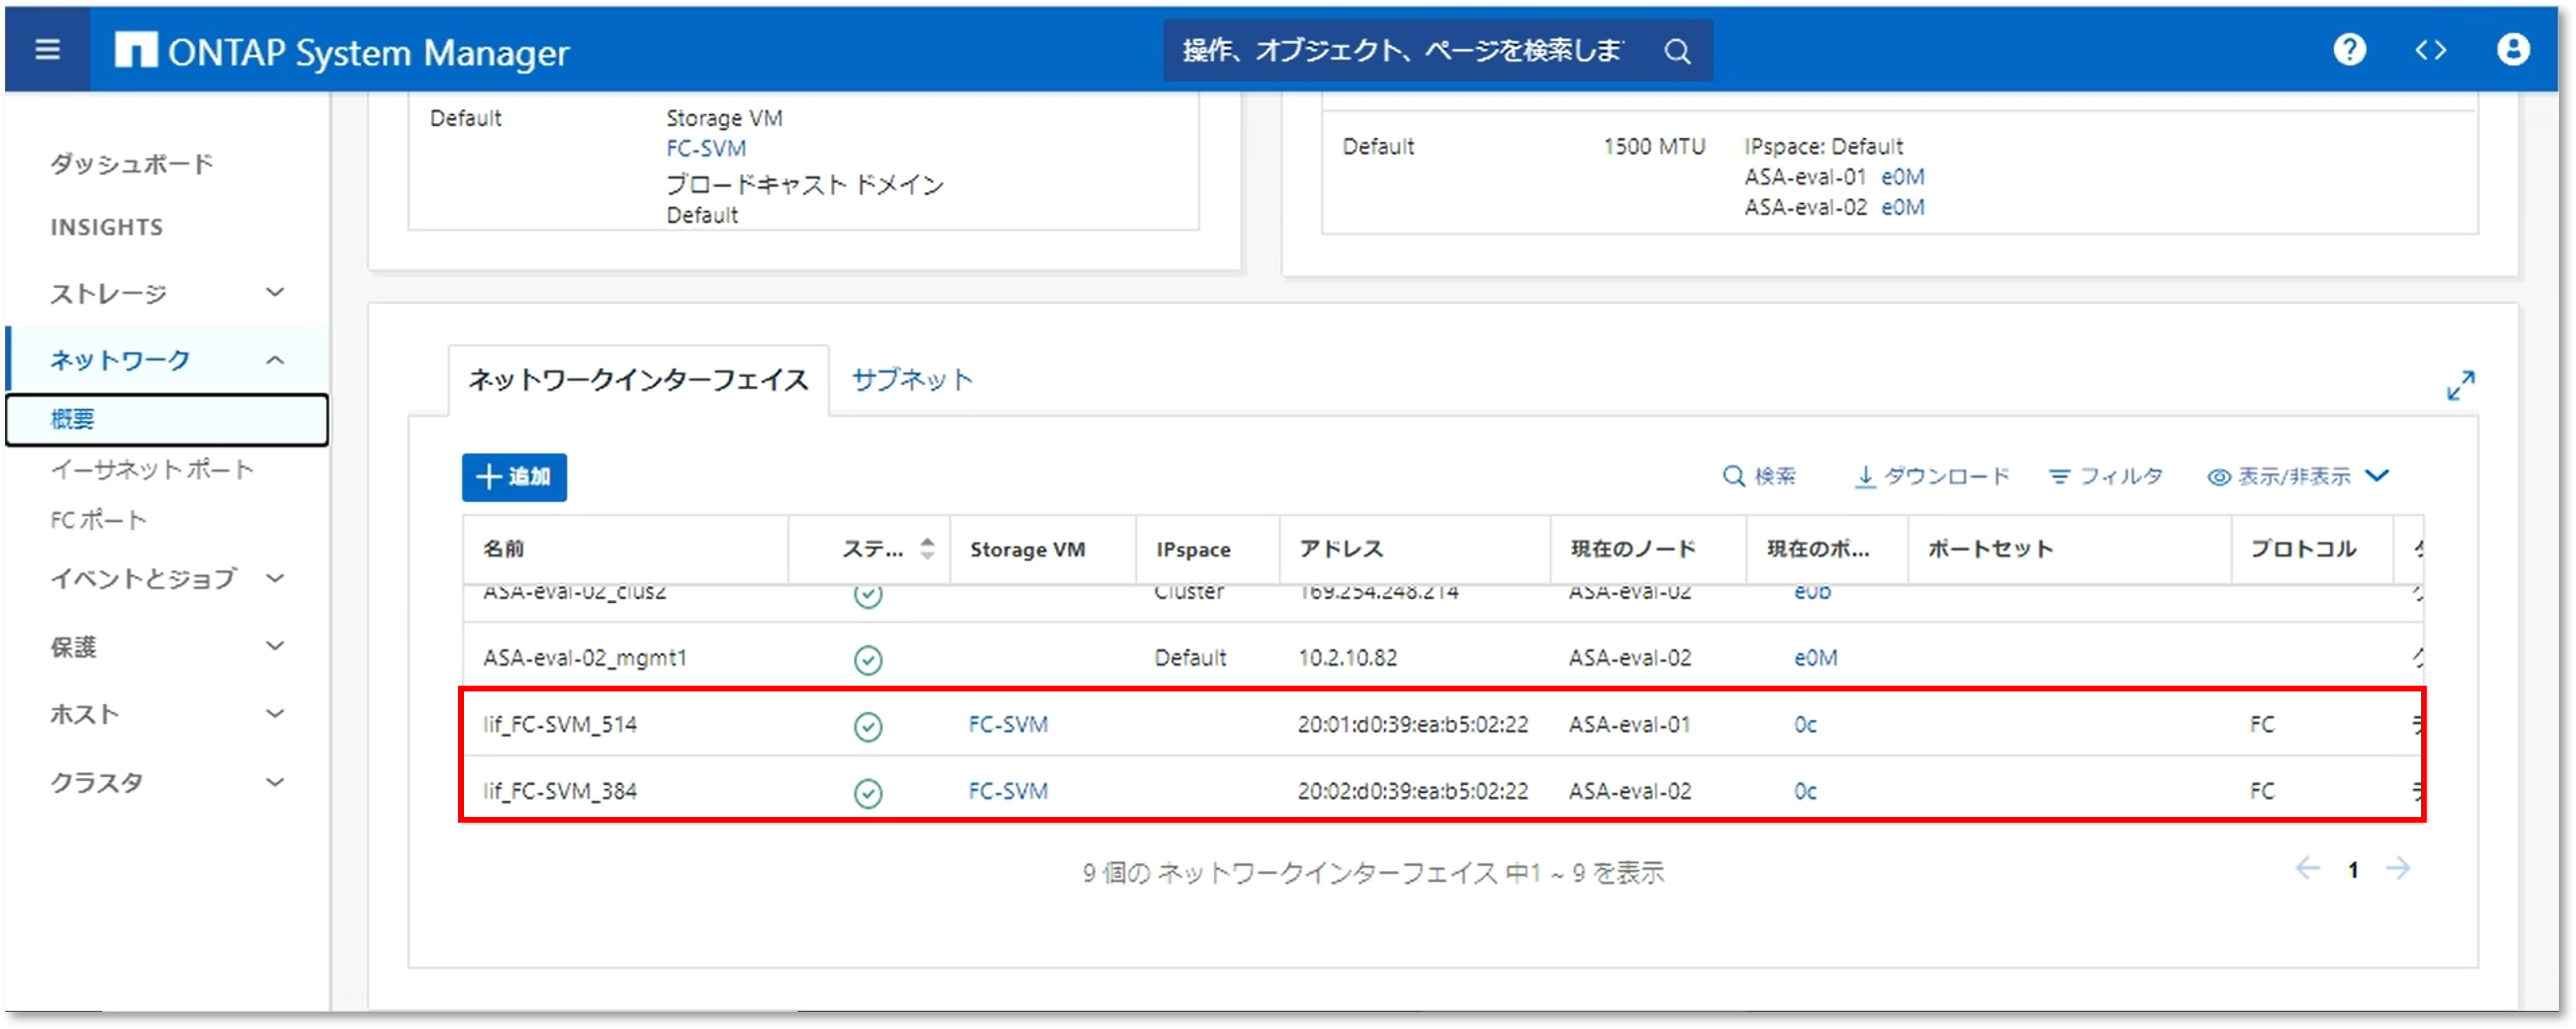Screen dimensions: 2576x1029
Task: Click the ダウンロード download button
Action: point(1931,476)
